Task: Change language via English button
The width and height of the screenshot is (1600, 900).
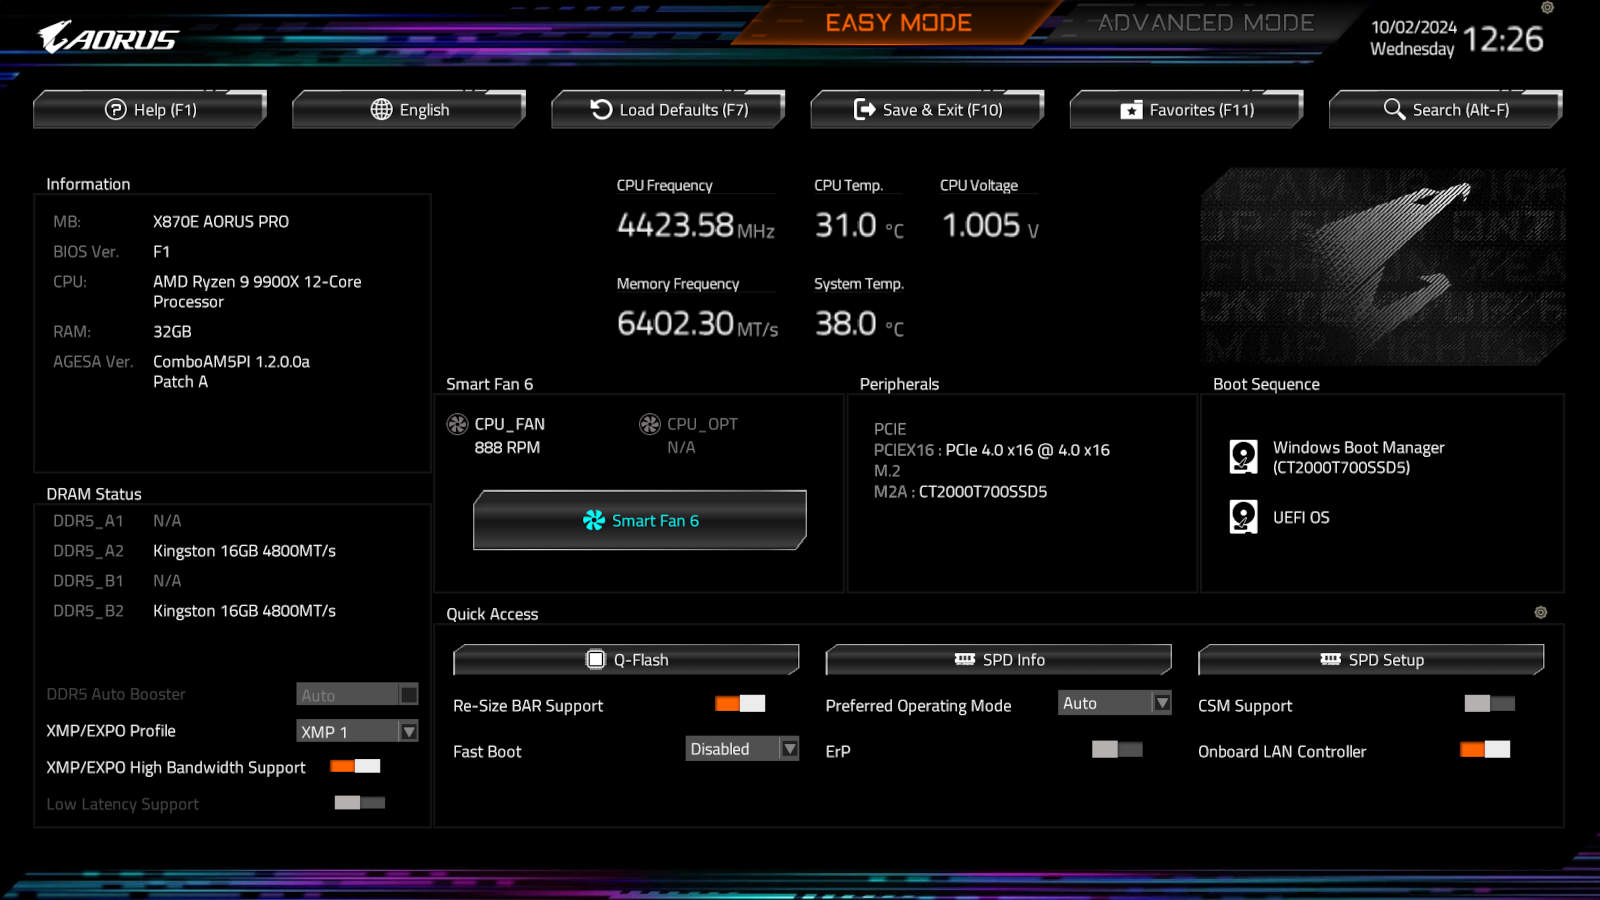Action: [x=409, y=110]
